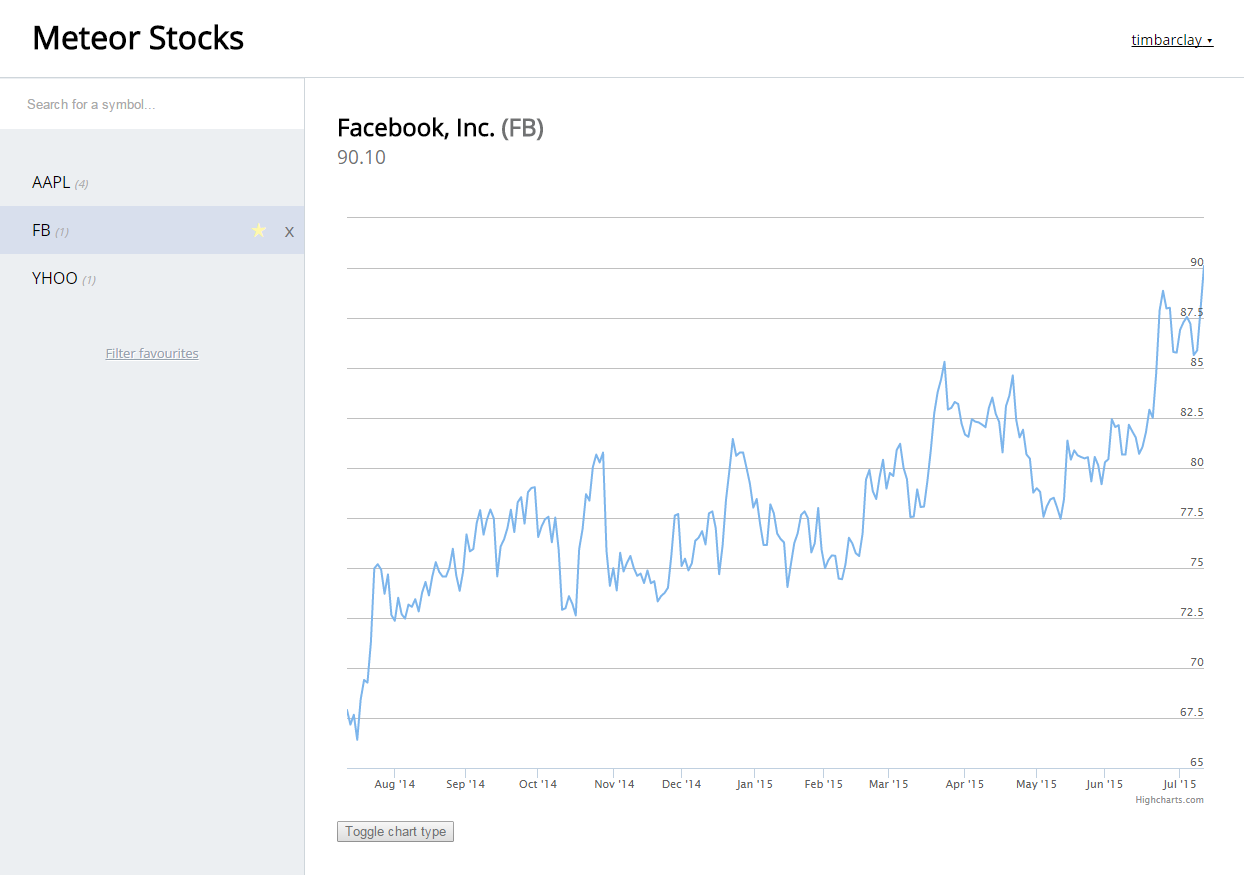Viewport: 1244px width, 875px height.
Task: Click the (1) count beside FB
Action: point(63,231)
